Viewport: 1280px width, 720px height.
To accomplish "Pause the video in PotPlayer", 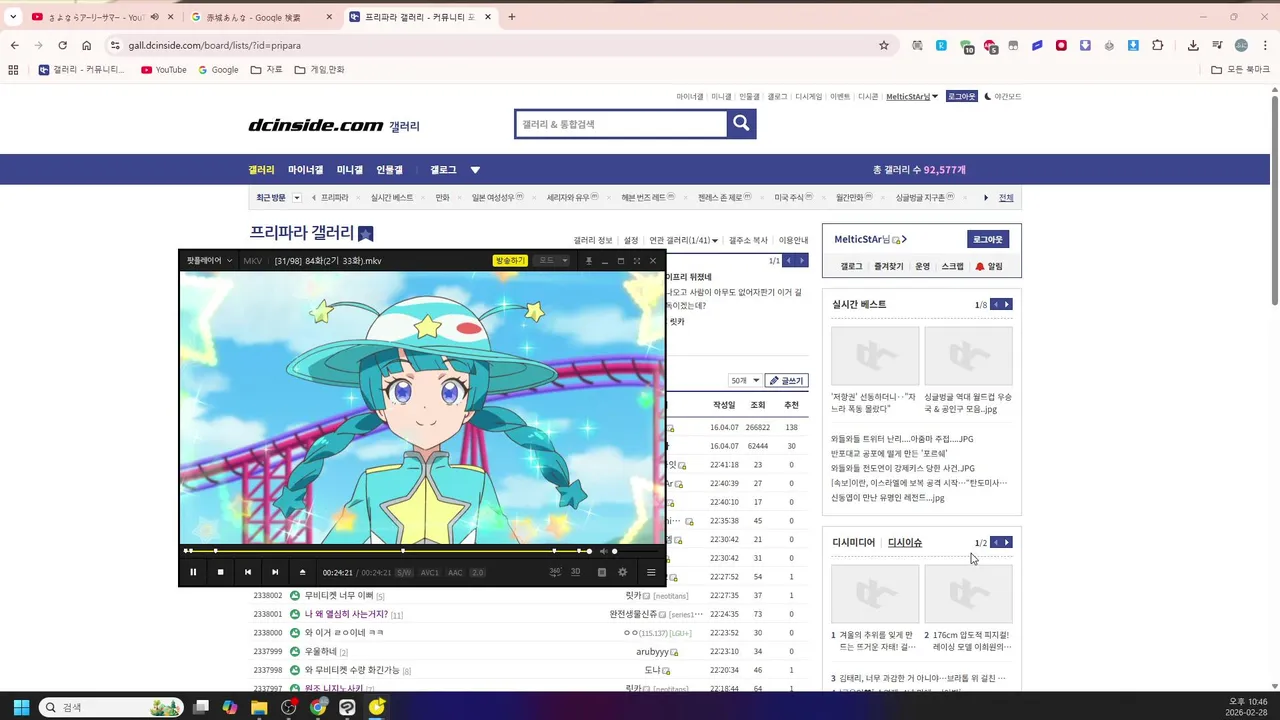I will click(193, 572).
